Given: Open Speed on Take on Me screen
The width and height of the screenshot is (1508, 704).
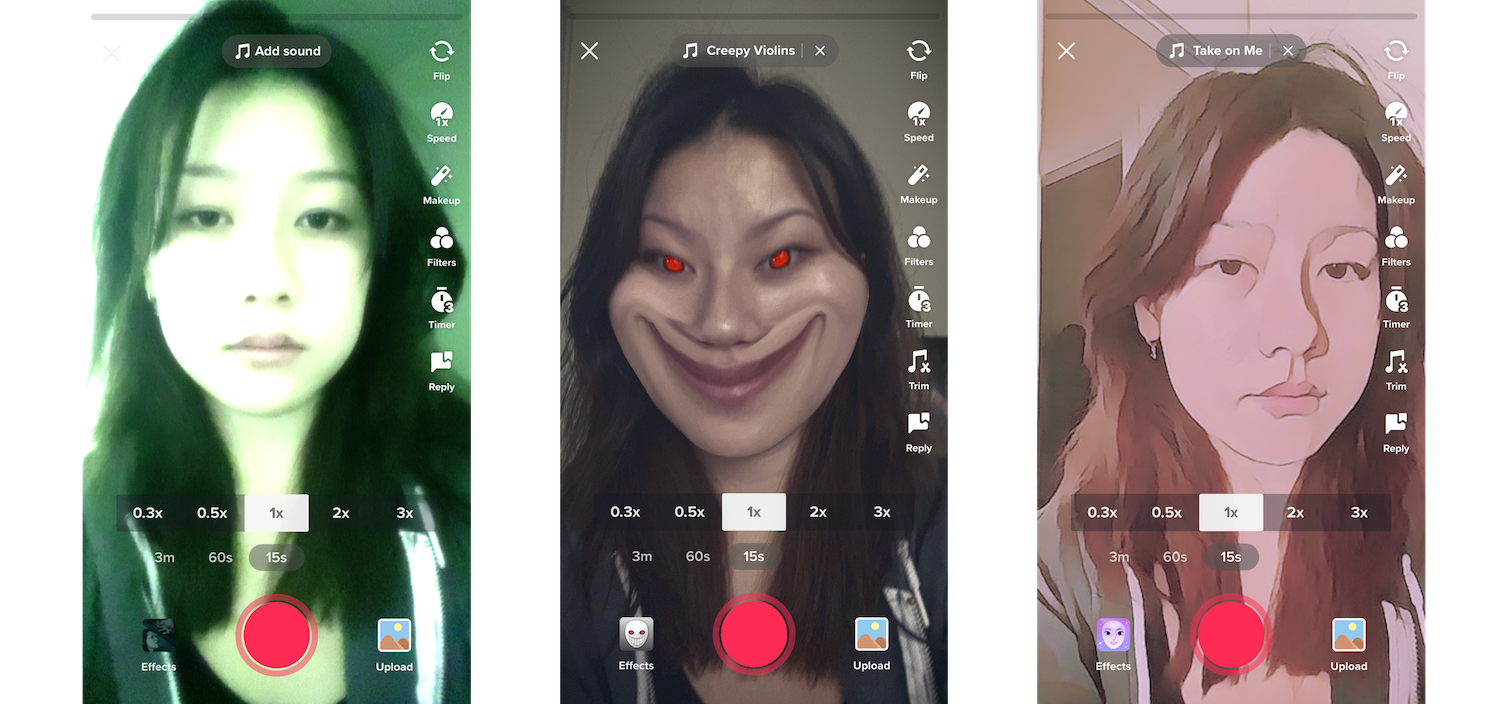Looking at the screenshot, I should (x=1396, y=113).
